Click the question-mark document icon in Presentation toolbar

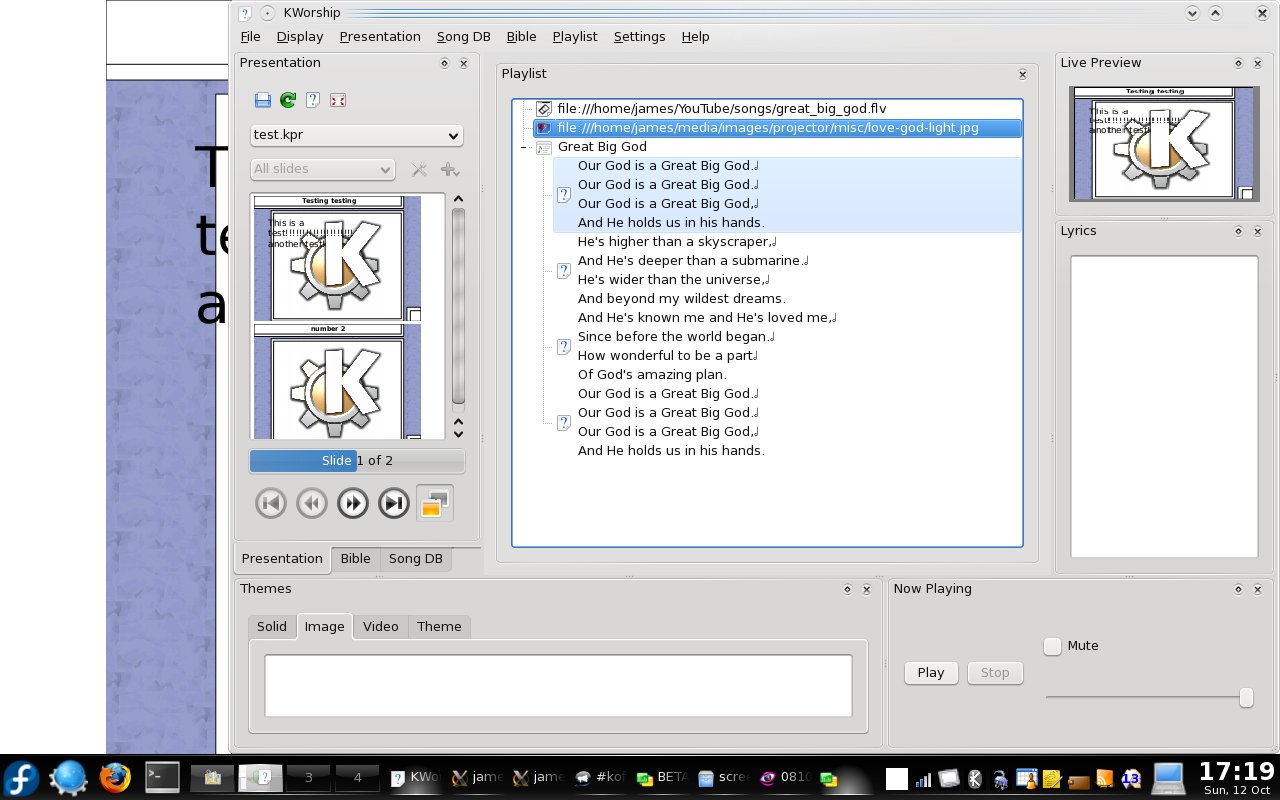pos(313,100)
